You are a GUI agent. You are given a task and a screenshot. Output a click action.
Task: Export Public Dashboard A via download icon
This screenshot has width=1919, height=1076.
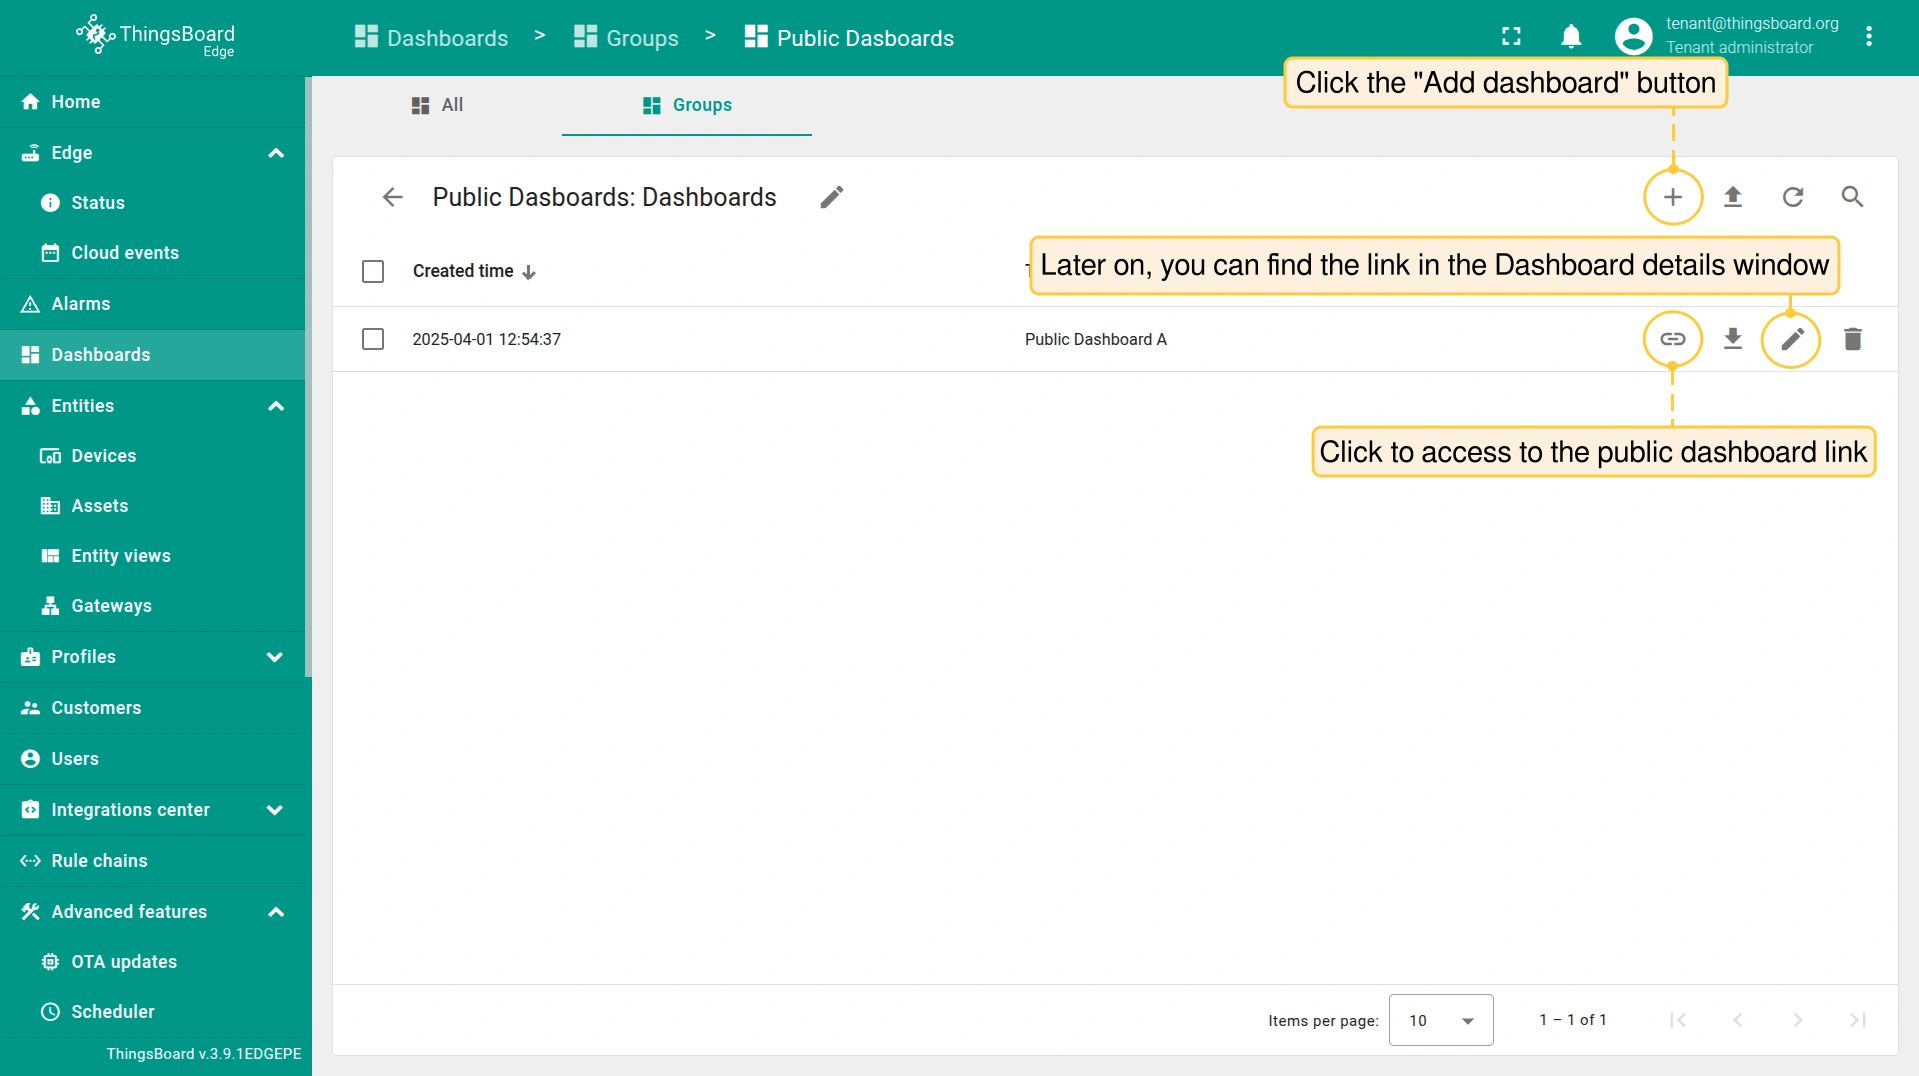1733,339
